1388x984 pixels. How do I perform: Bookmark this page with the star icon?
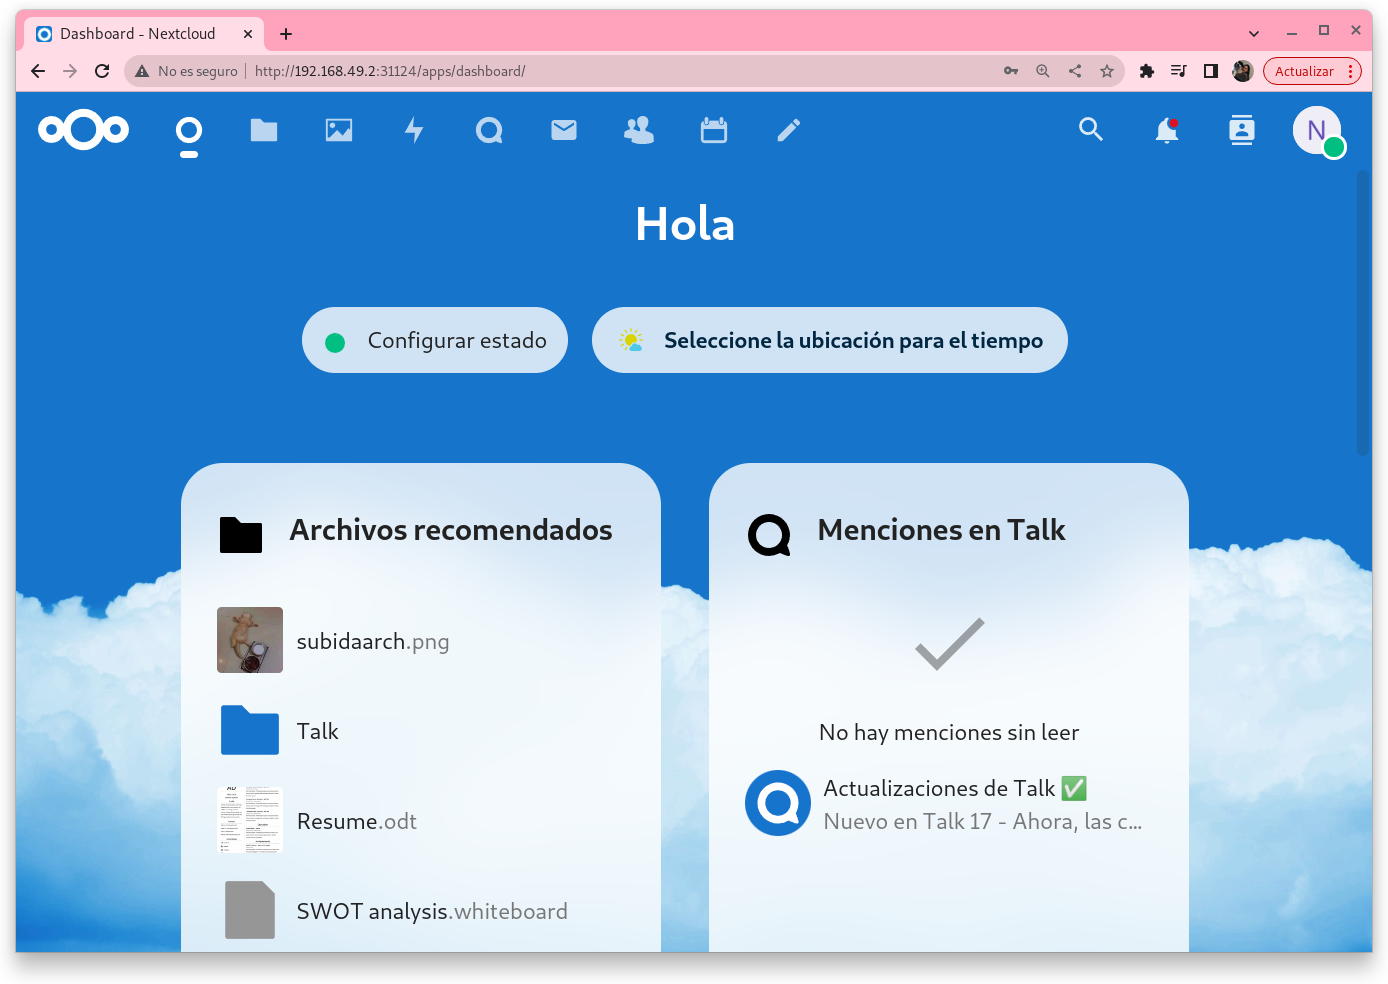[x=1107, y=71]
